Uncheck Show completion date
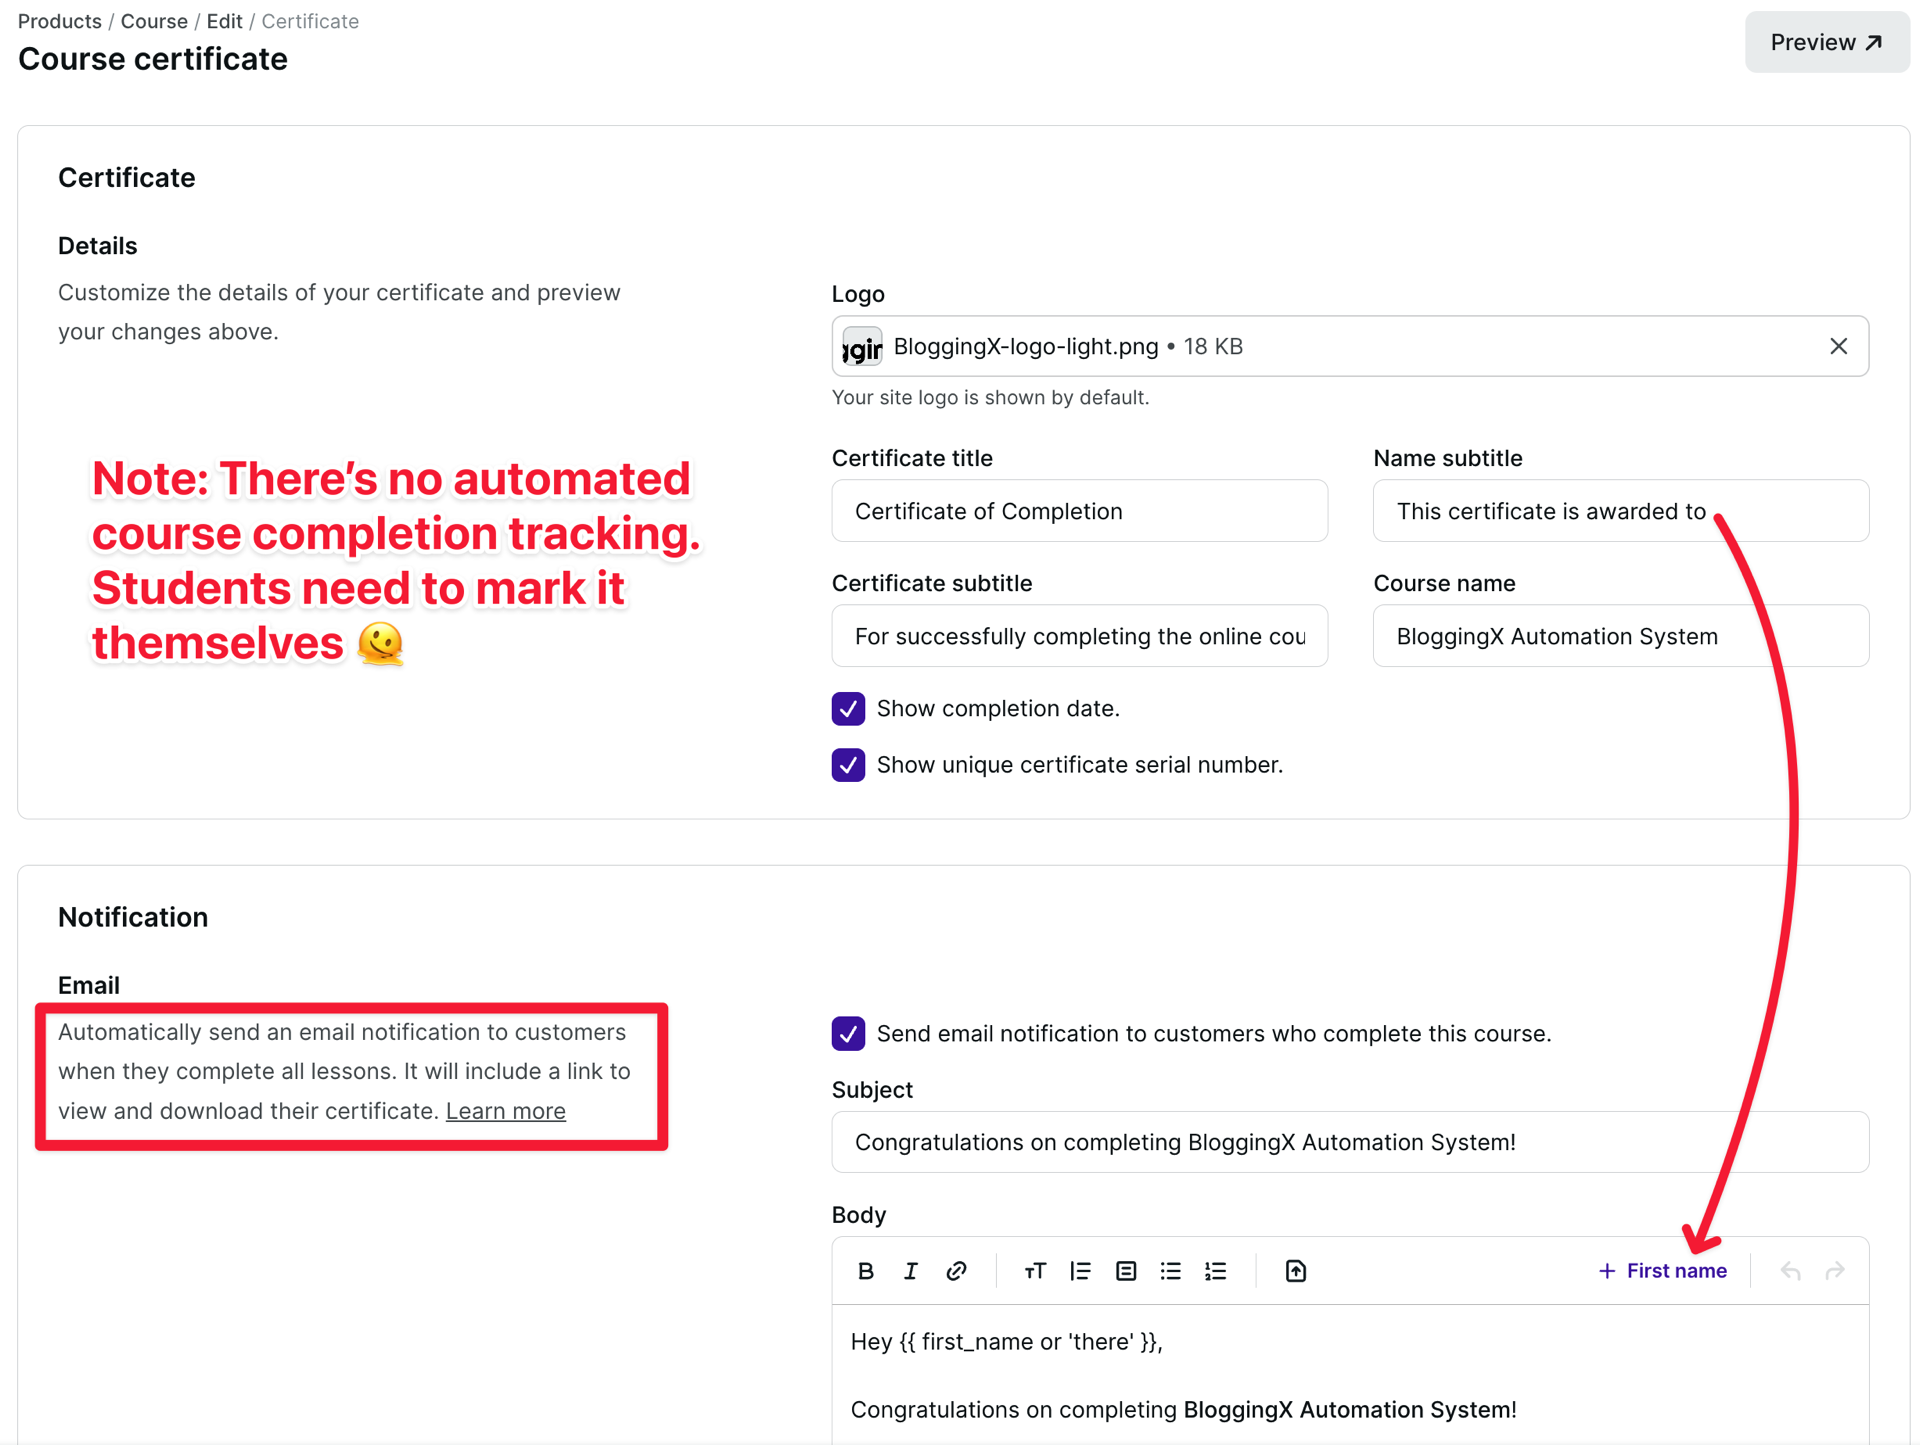Screen dimensions: 1920x1445 coord(848,709)
